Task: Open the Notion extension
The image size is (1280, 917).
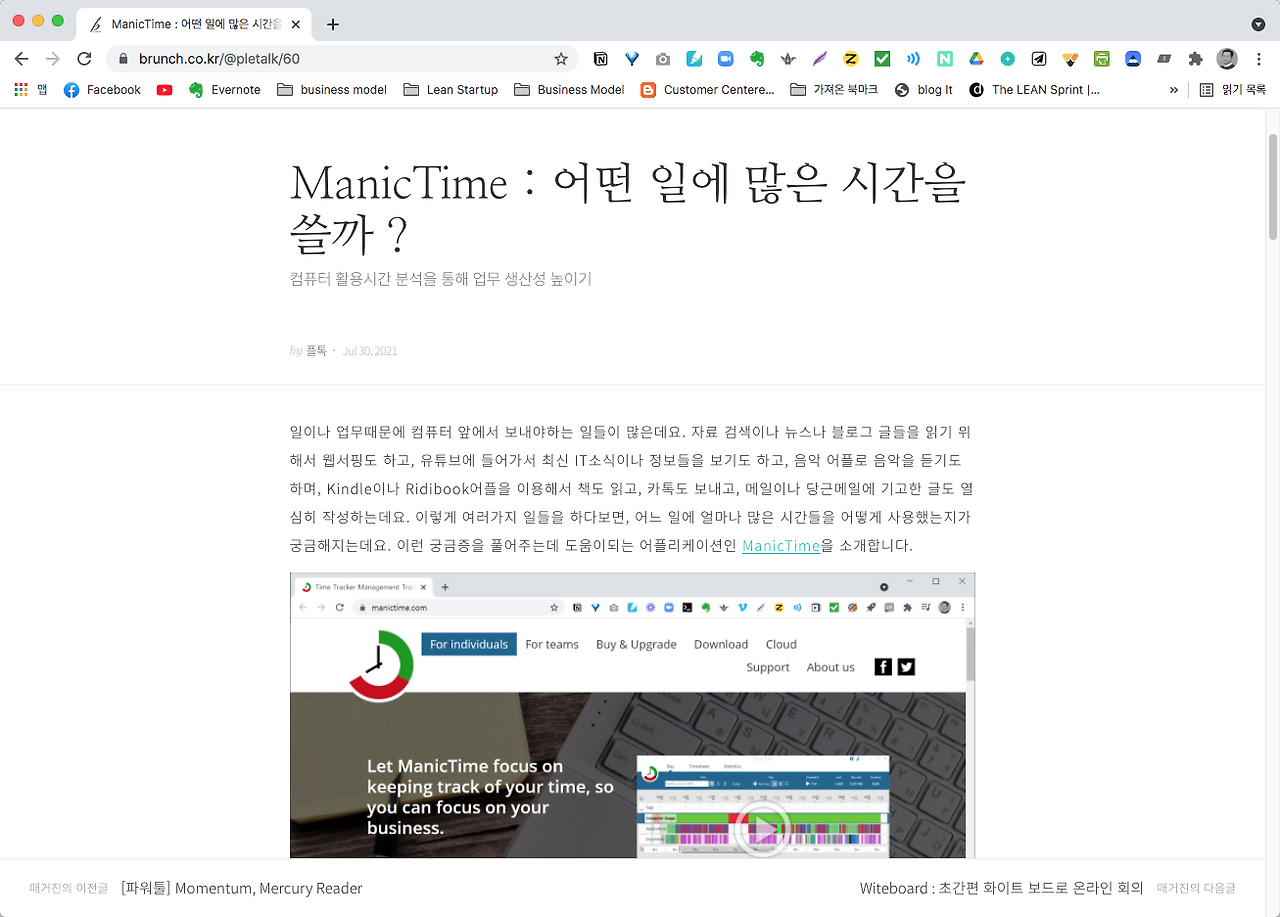Action: [x=600, y=59]
